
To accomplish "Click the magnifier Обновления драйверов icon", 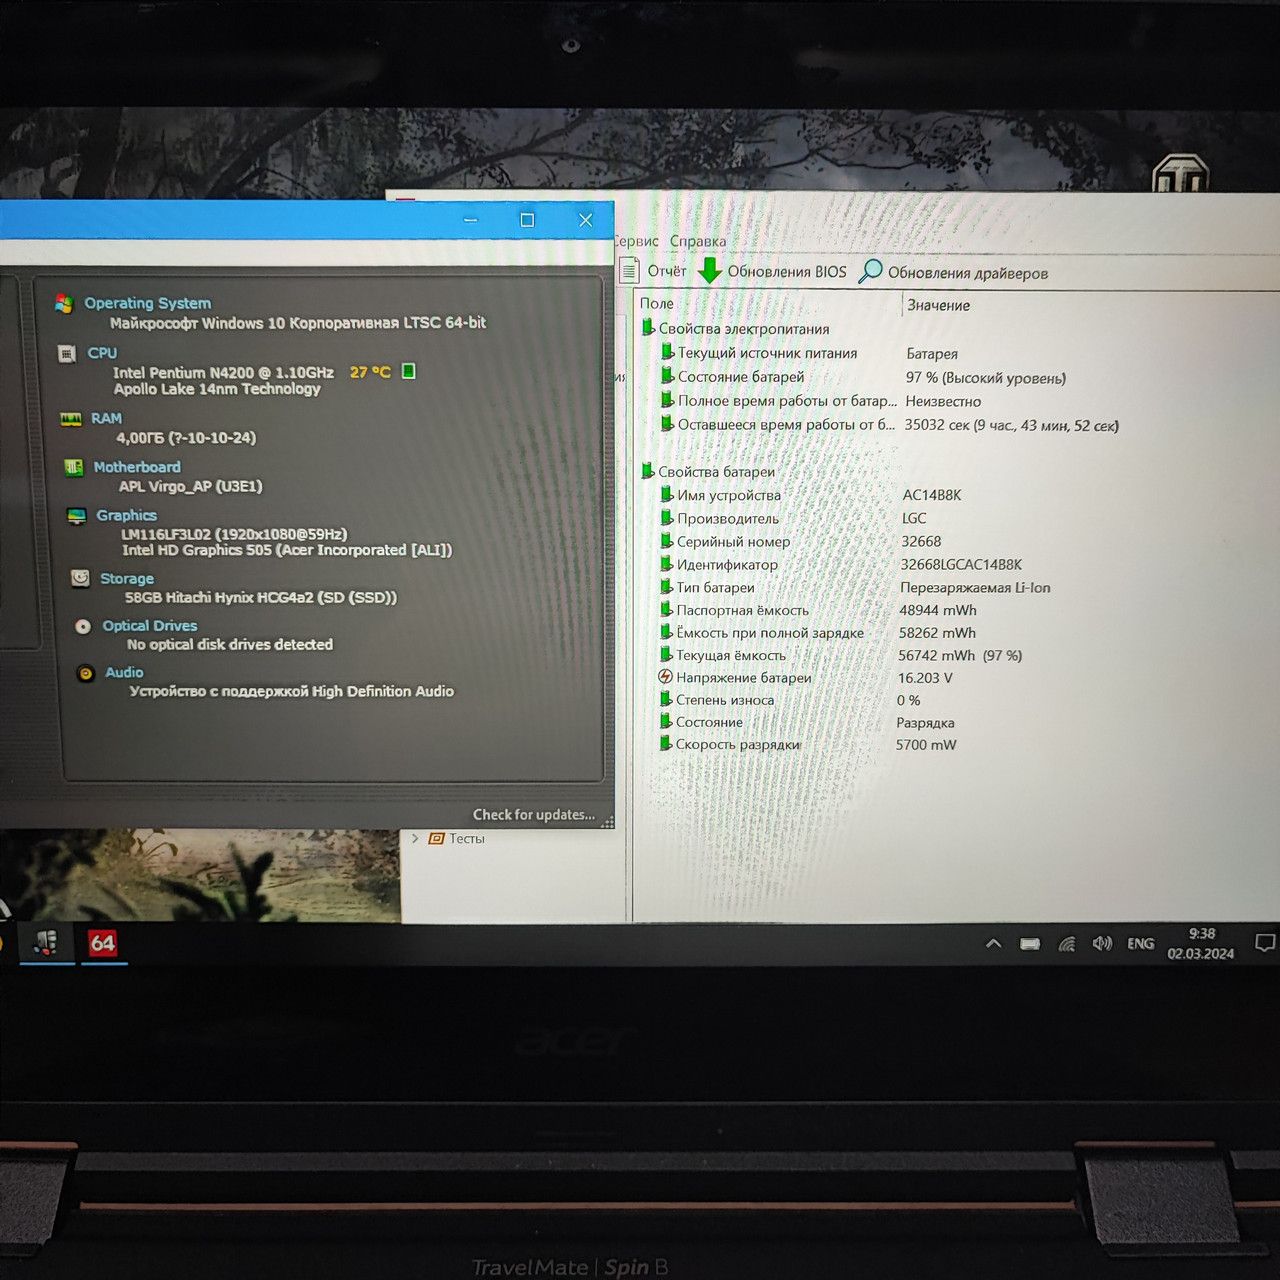I will tap(871, 271).
